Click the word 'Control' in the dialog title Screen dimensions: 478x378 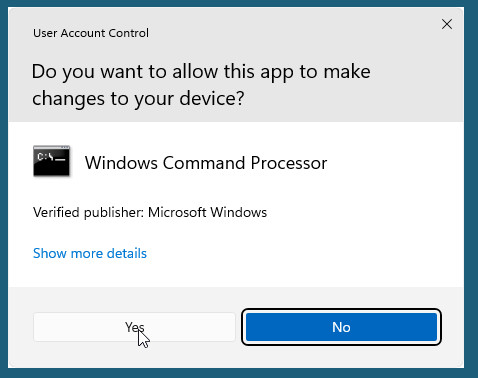tap(129, 33)
